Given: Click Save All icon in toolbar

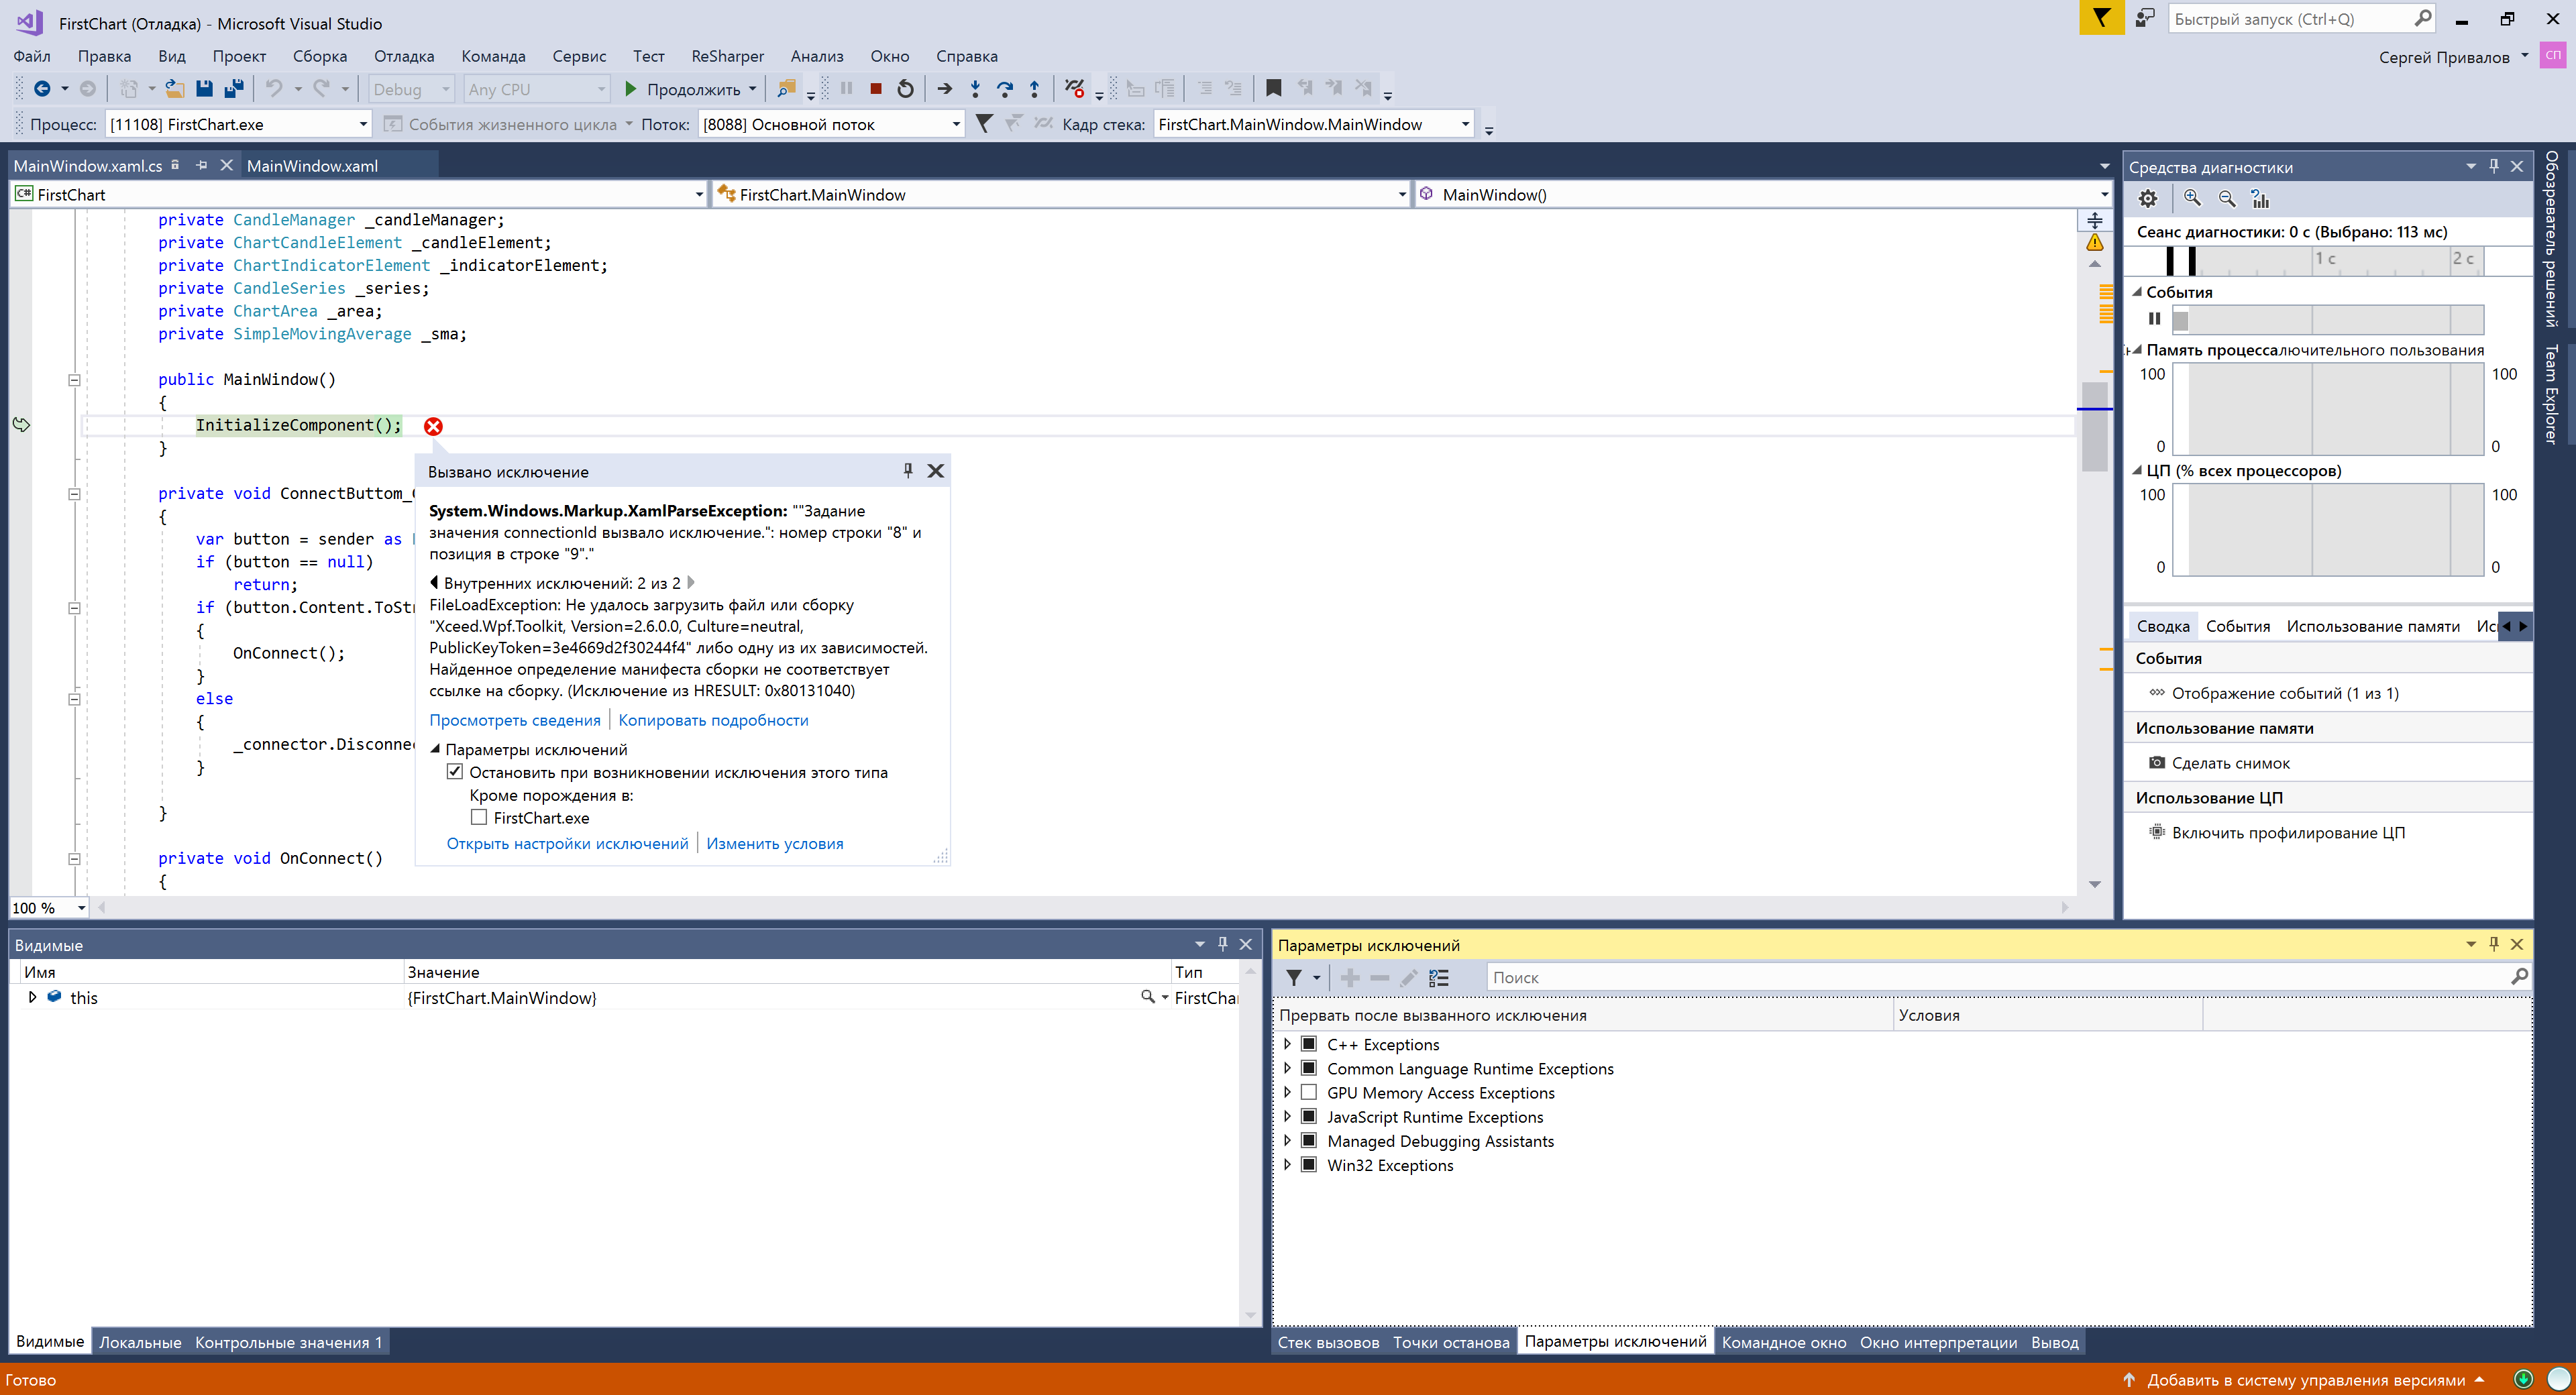Looking at the screenshot, I should click(234, 89).
